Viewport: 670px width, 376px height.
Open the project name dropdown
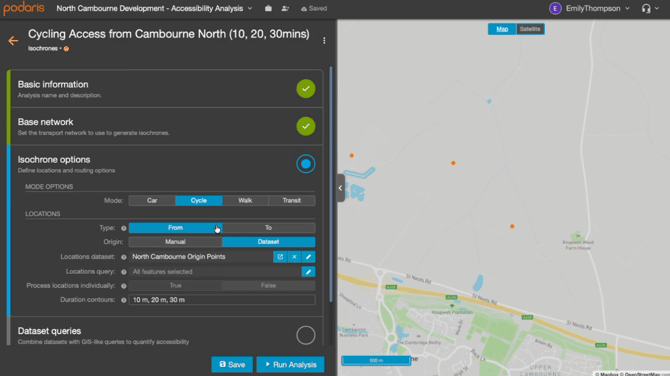coord(250,9)
